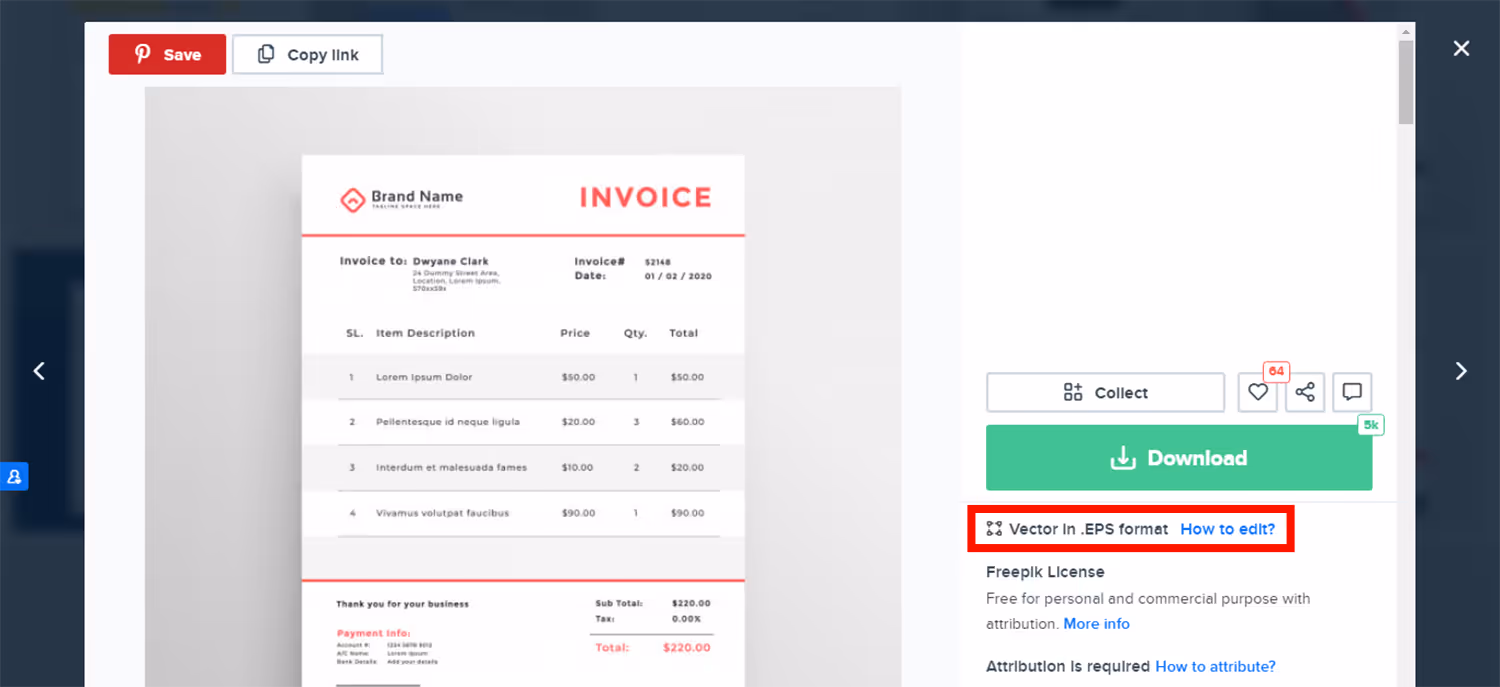Open the blue profile icon on left edge

tap(14, 477)
